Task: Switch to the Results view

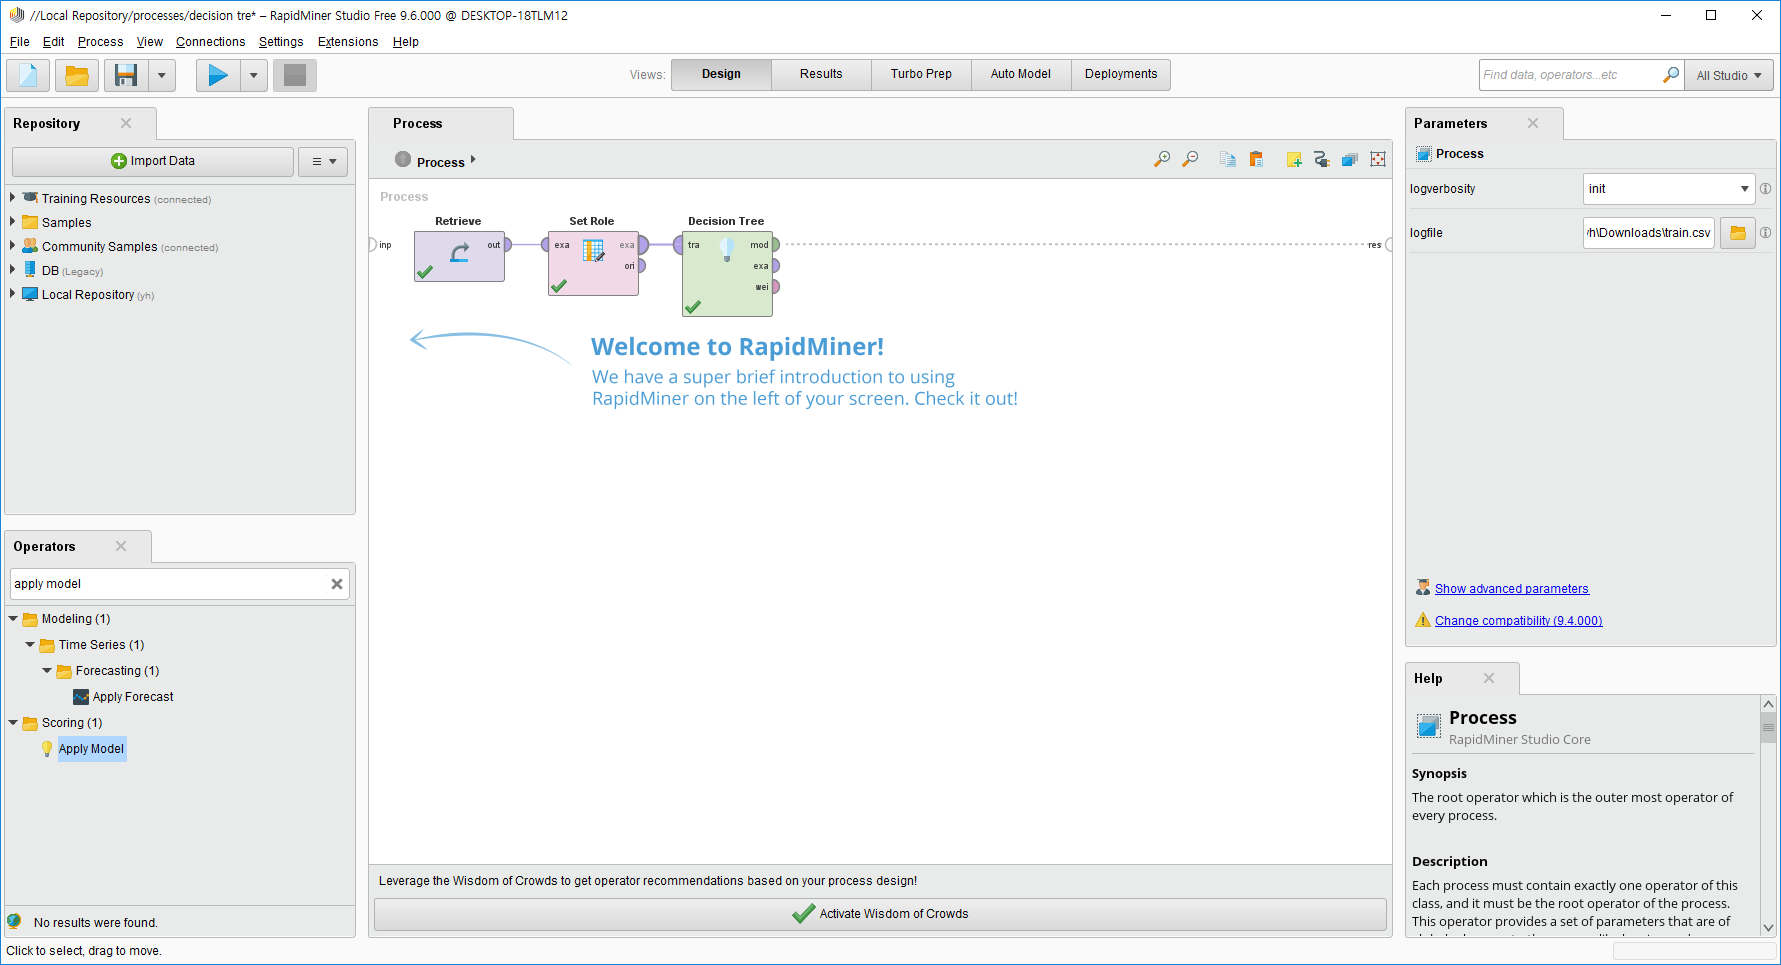Action: [821, 74]
